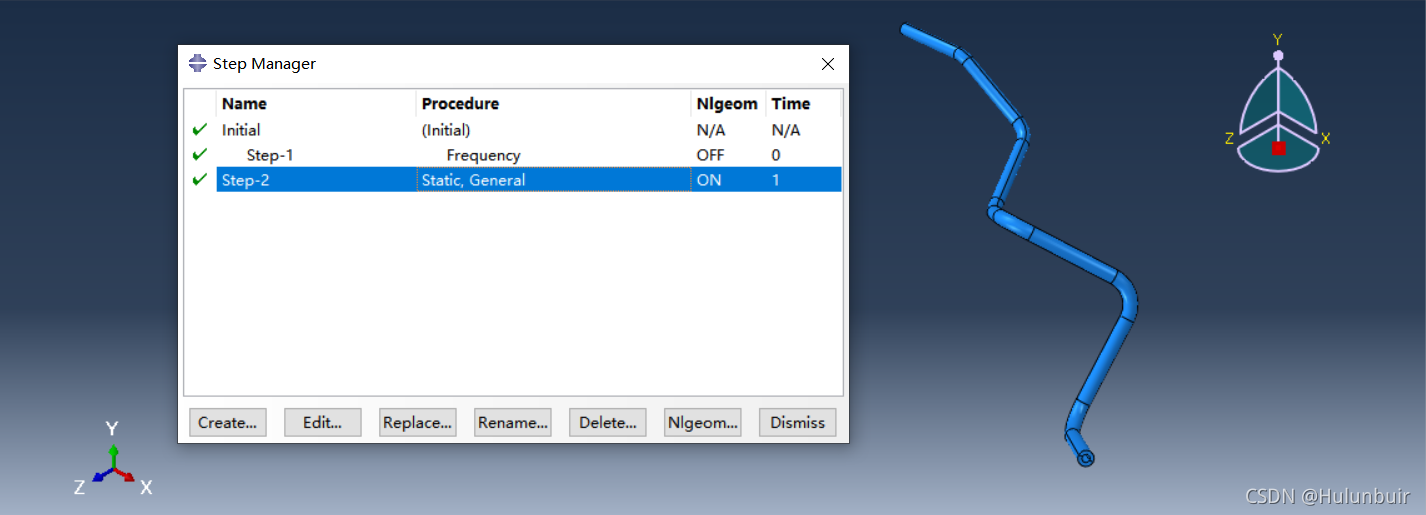Click the Step Manager title bar icon
The width and height of the screenshot is (1426, 515).
pos(198,63)
